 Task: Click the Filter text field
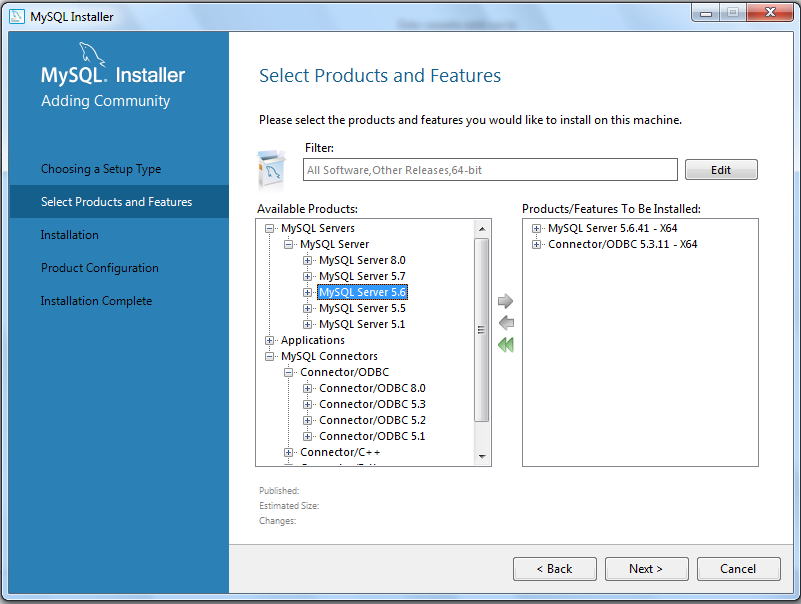pyautogui.click(x=490, y=170)
